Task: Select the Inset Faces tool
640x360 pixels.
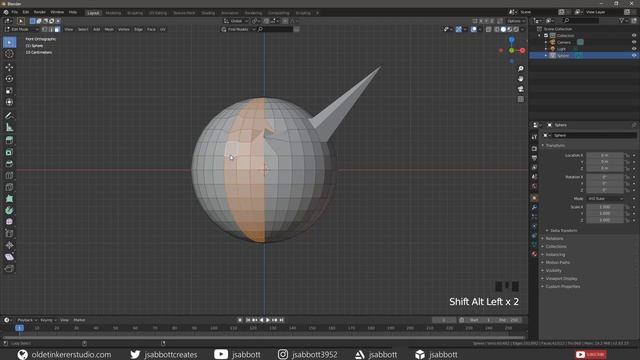Action: coord(9,152)
